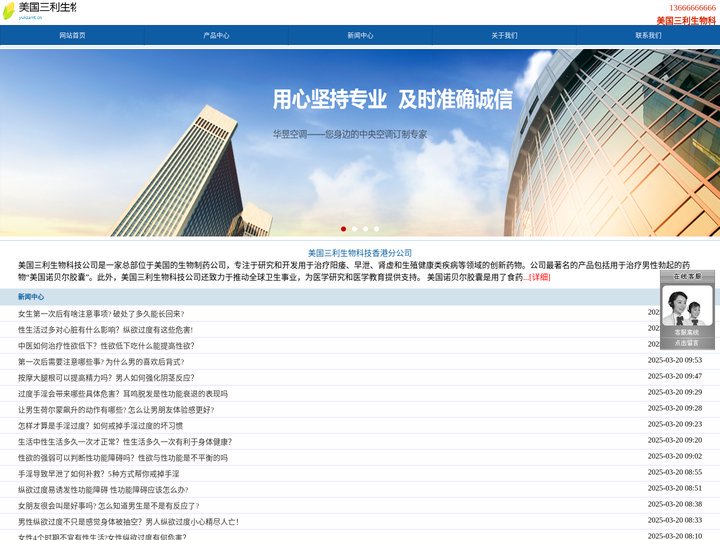
Task: Select the first red carousel dot
Action: [x=343, y=229]
